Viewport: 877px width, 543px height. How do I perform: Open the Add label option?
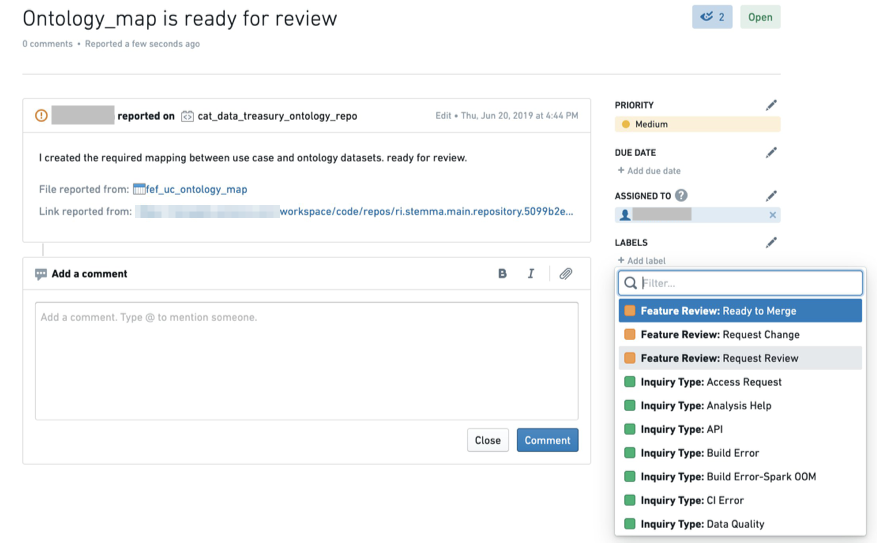click(x=642, y=261)
